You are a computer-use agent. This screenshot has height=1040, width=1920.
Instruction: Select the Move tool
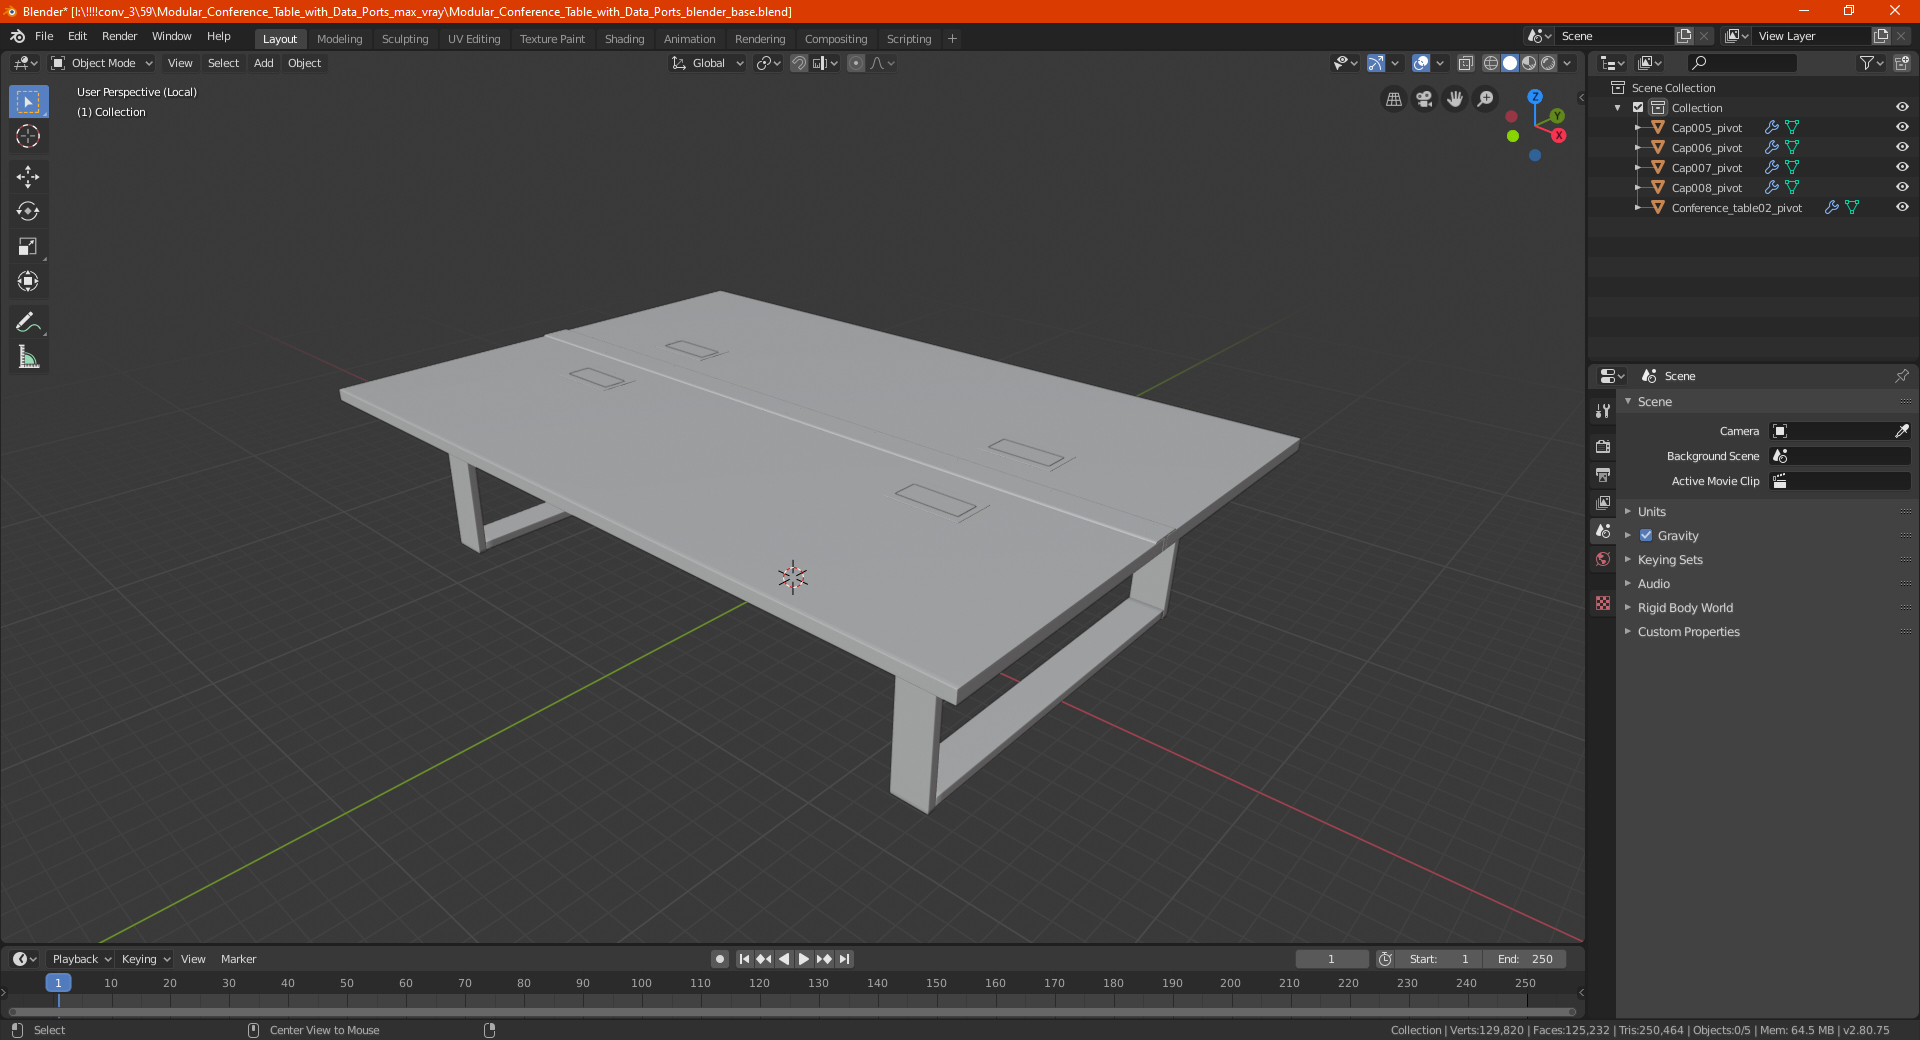point(28,177)
